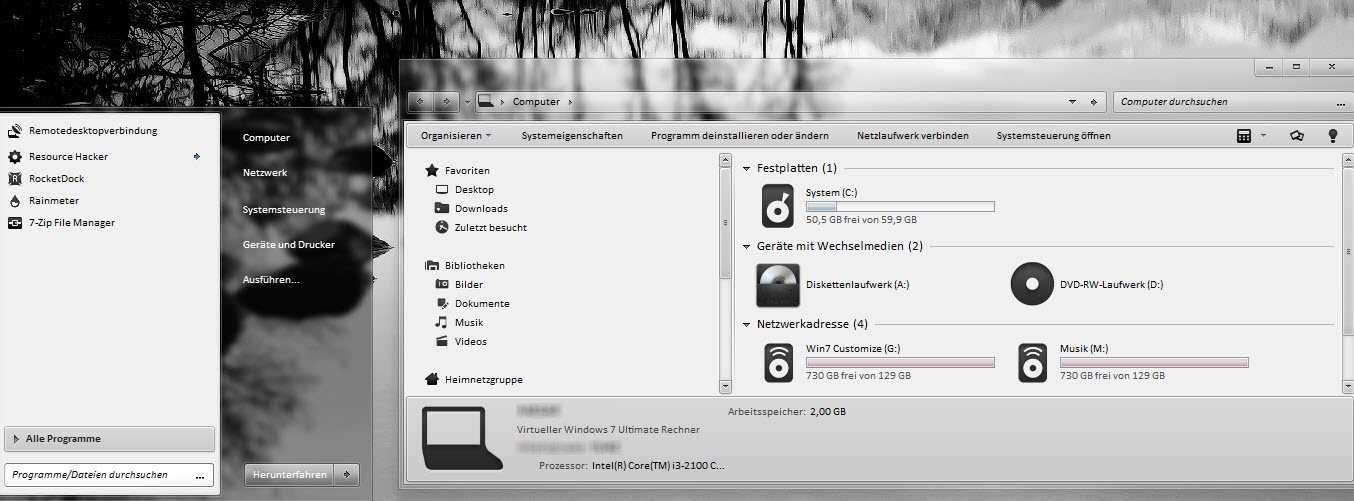This screenshot has width=1354, height=501.
Task: Click the Herunterfahren button
Action: tap(290, 475)
